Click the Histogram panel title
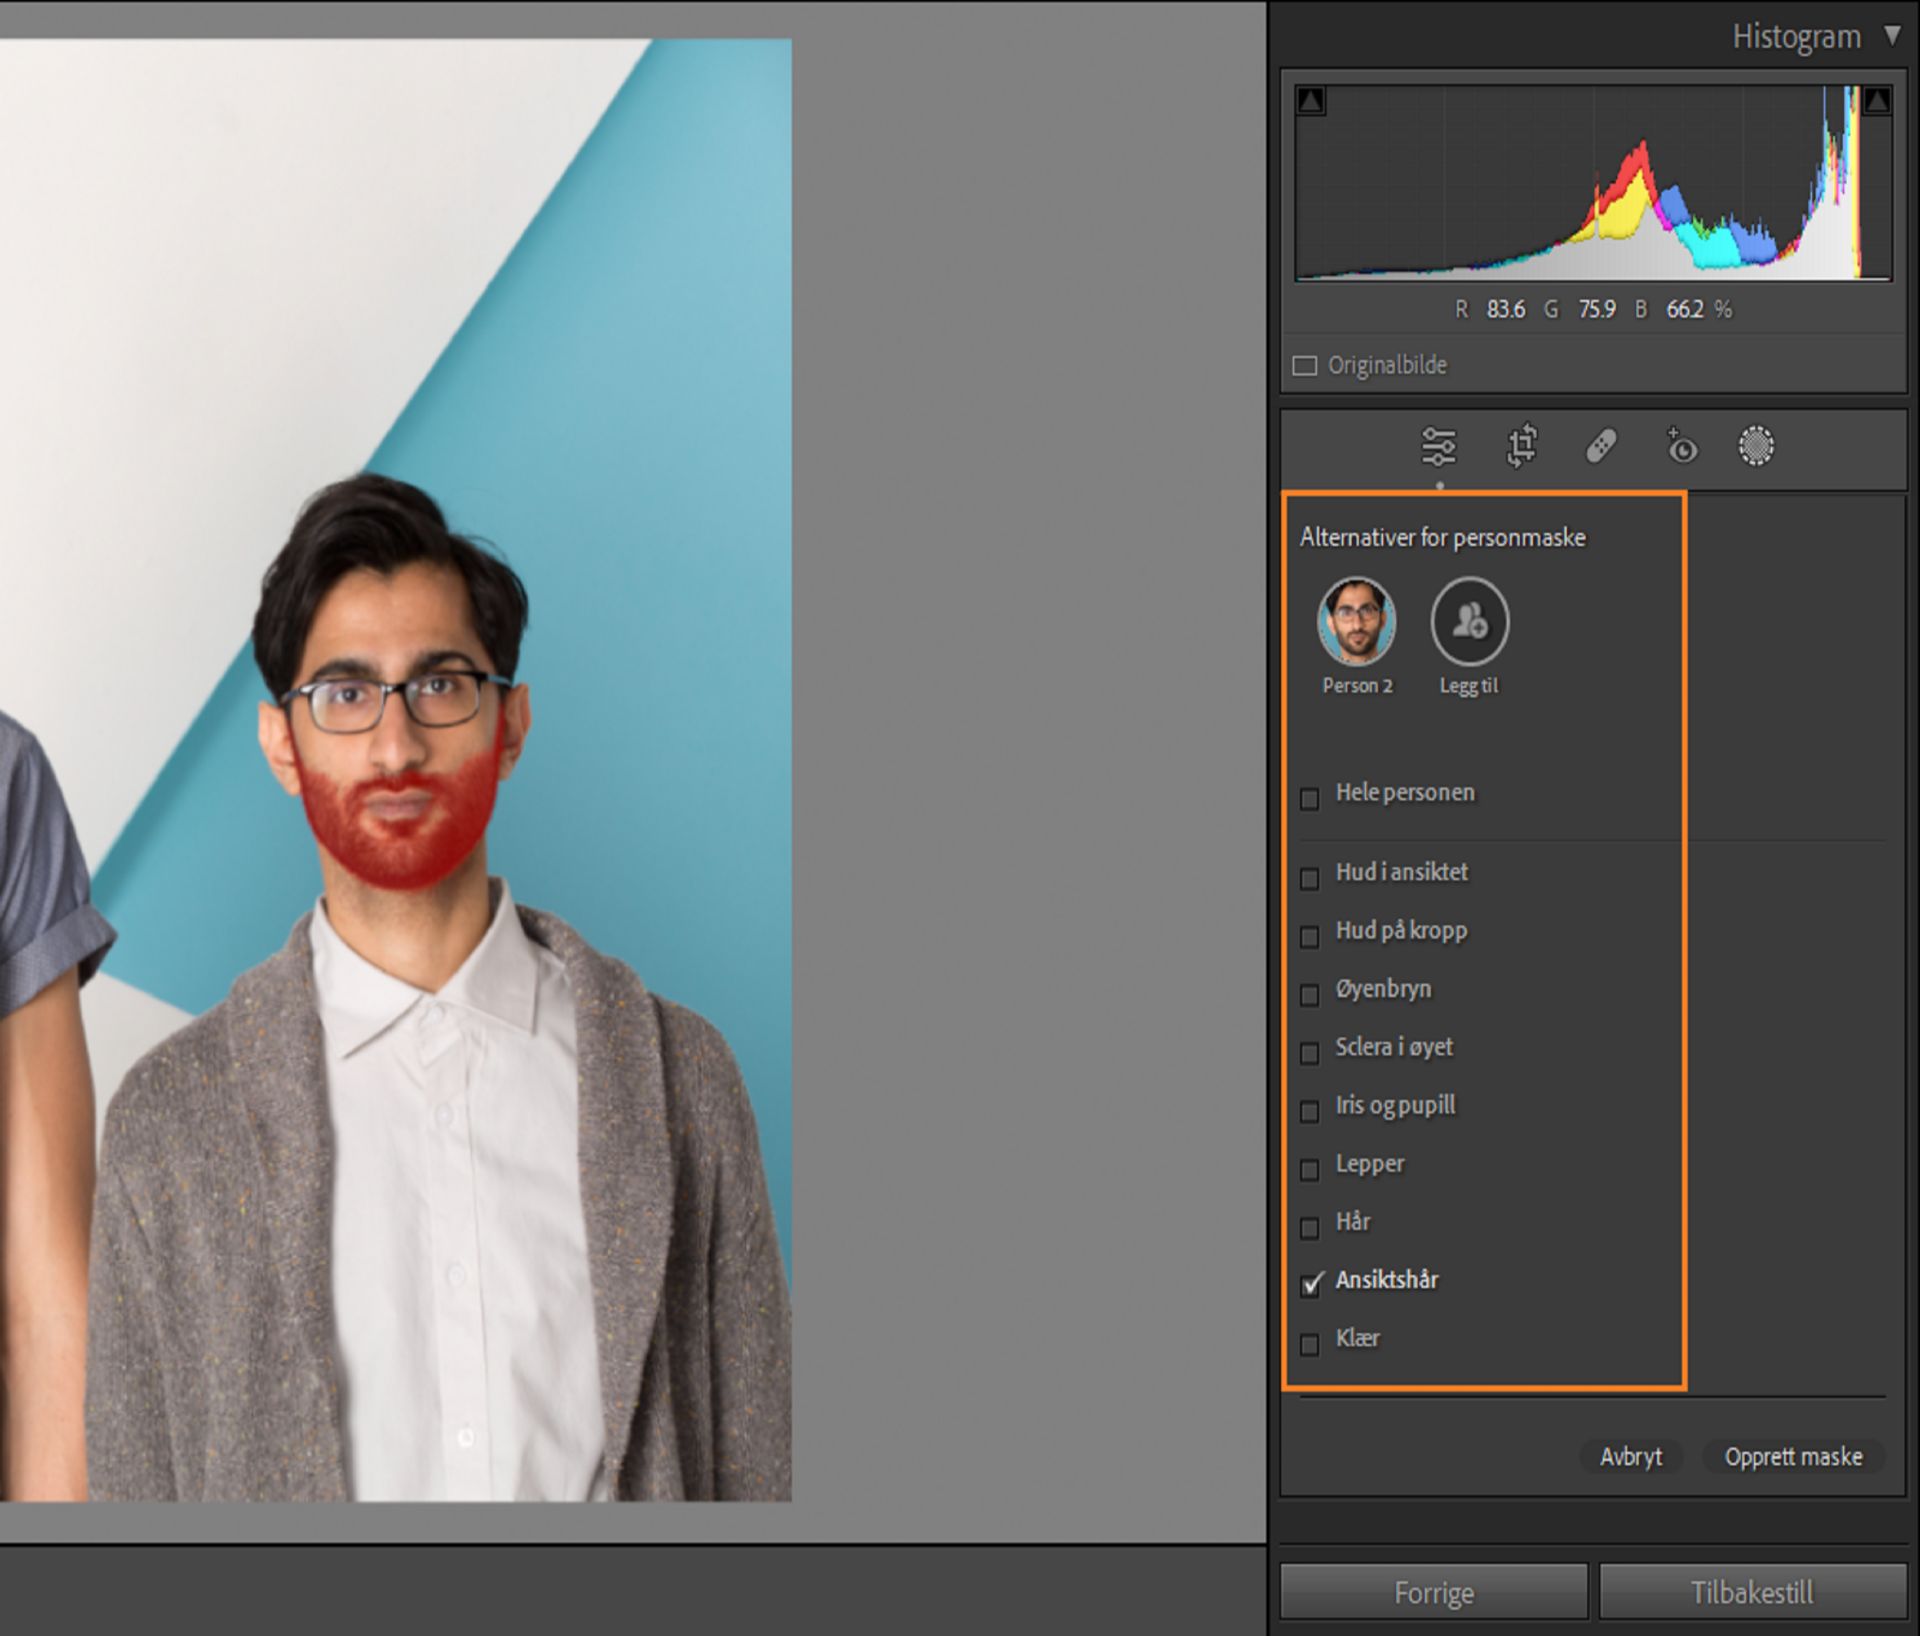Image resolution: width=1920 pixels, height=1636 pixels. click(1796, 37)
